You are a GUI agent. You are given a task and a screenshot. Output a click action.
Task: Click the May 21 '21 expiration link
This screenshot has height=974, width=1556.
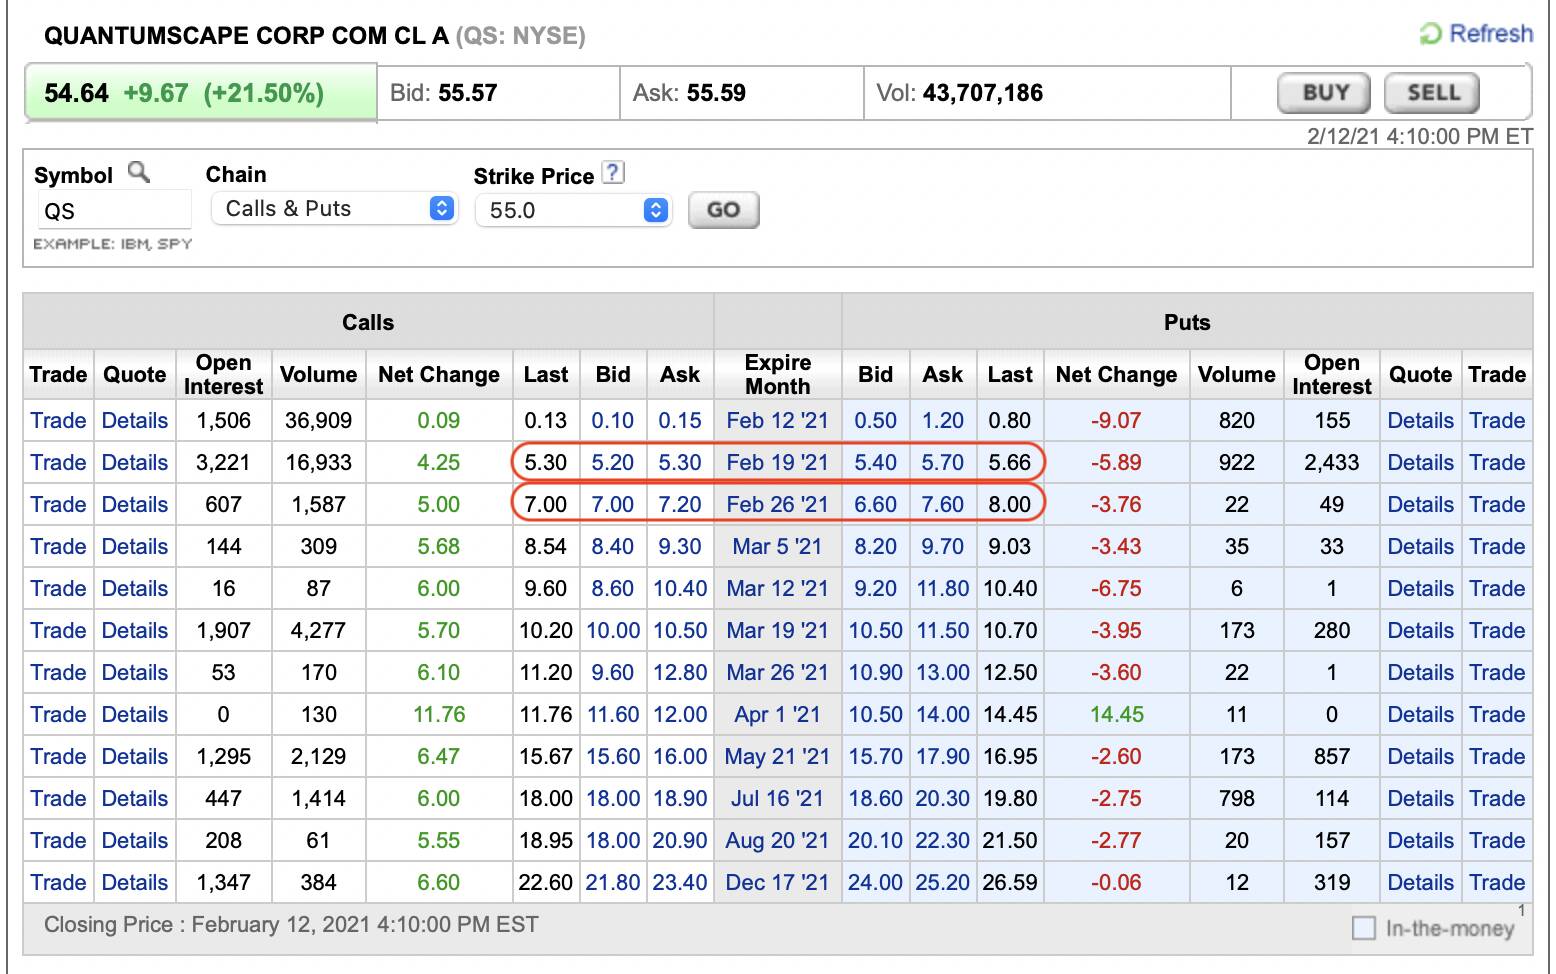click(777, 756)
